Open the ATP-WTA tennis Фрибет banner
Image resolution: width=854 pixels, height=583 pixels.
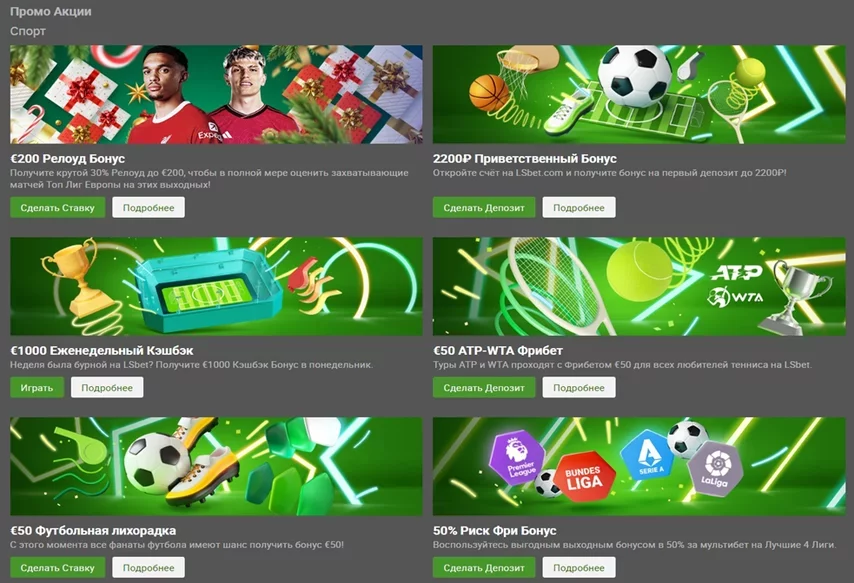639,286
